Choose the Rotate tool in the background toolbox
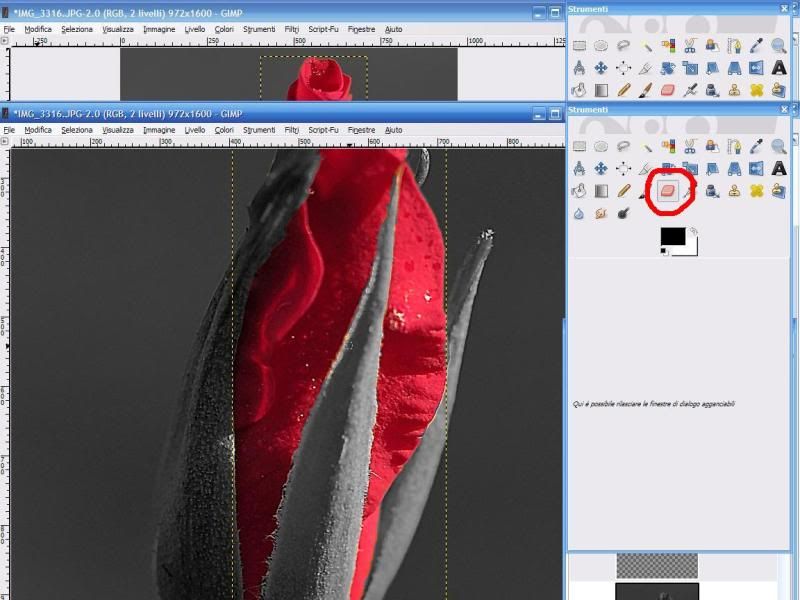The image size is (800, 600). 668,68
